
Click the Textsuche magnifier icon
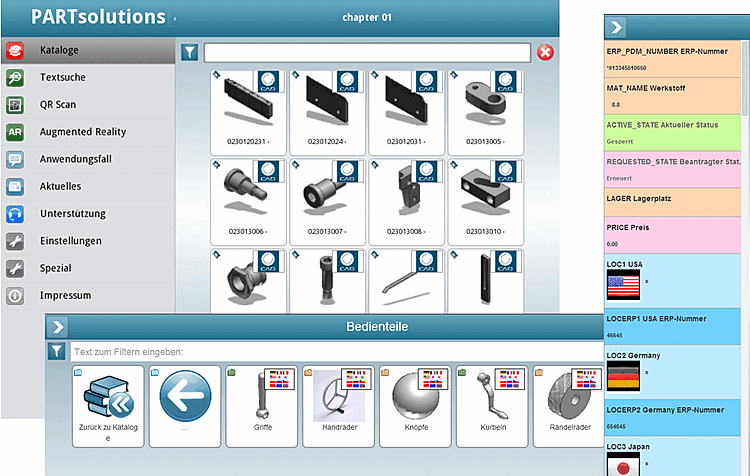point(15,77)
